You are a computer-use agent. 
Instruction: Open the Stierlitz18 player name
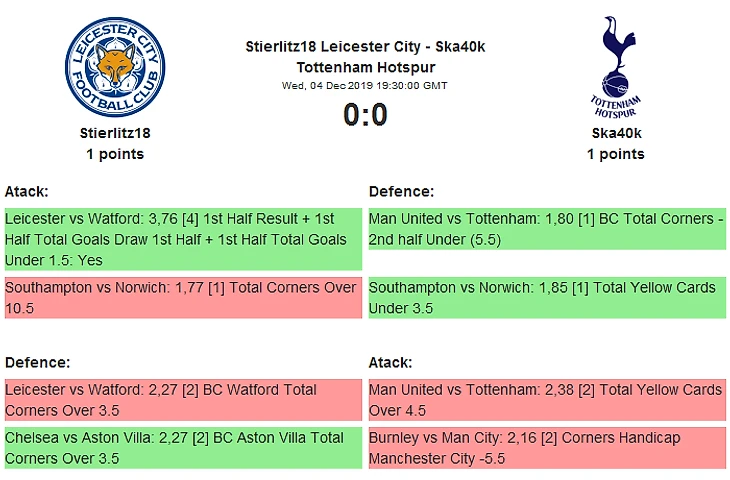pyautogui.click(x=114, y=132)
